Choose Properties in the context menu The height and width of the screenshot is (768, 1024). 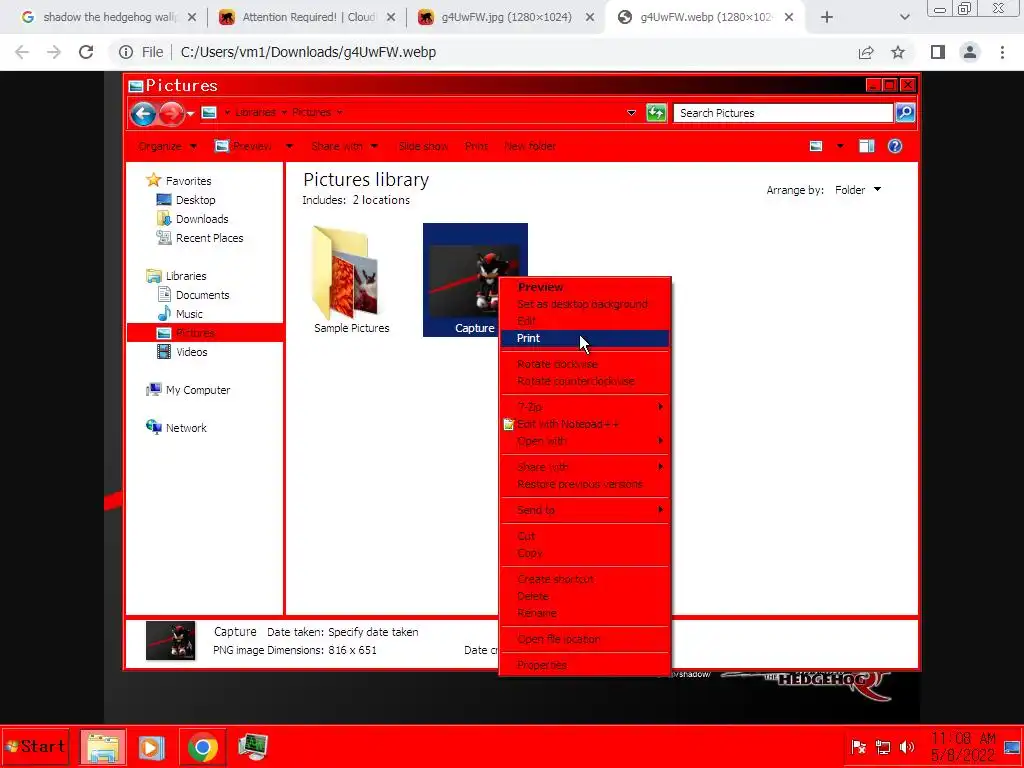click(584, 665)
